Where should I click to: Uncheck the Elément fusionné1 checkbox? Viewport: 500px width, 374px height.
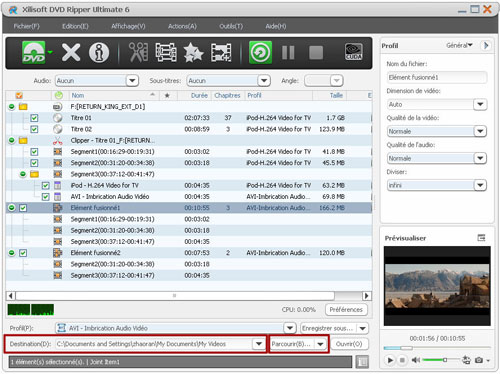(23, 208)
